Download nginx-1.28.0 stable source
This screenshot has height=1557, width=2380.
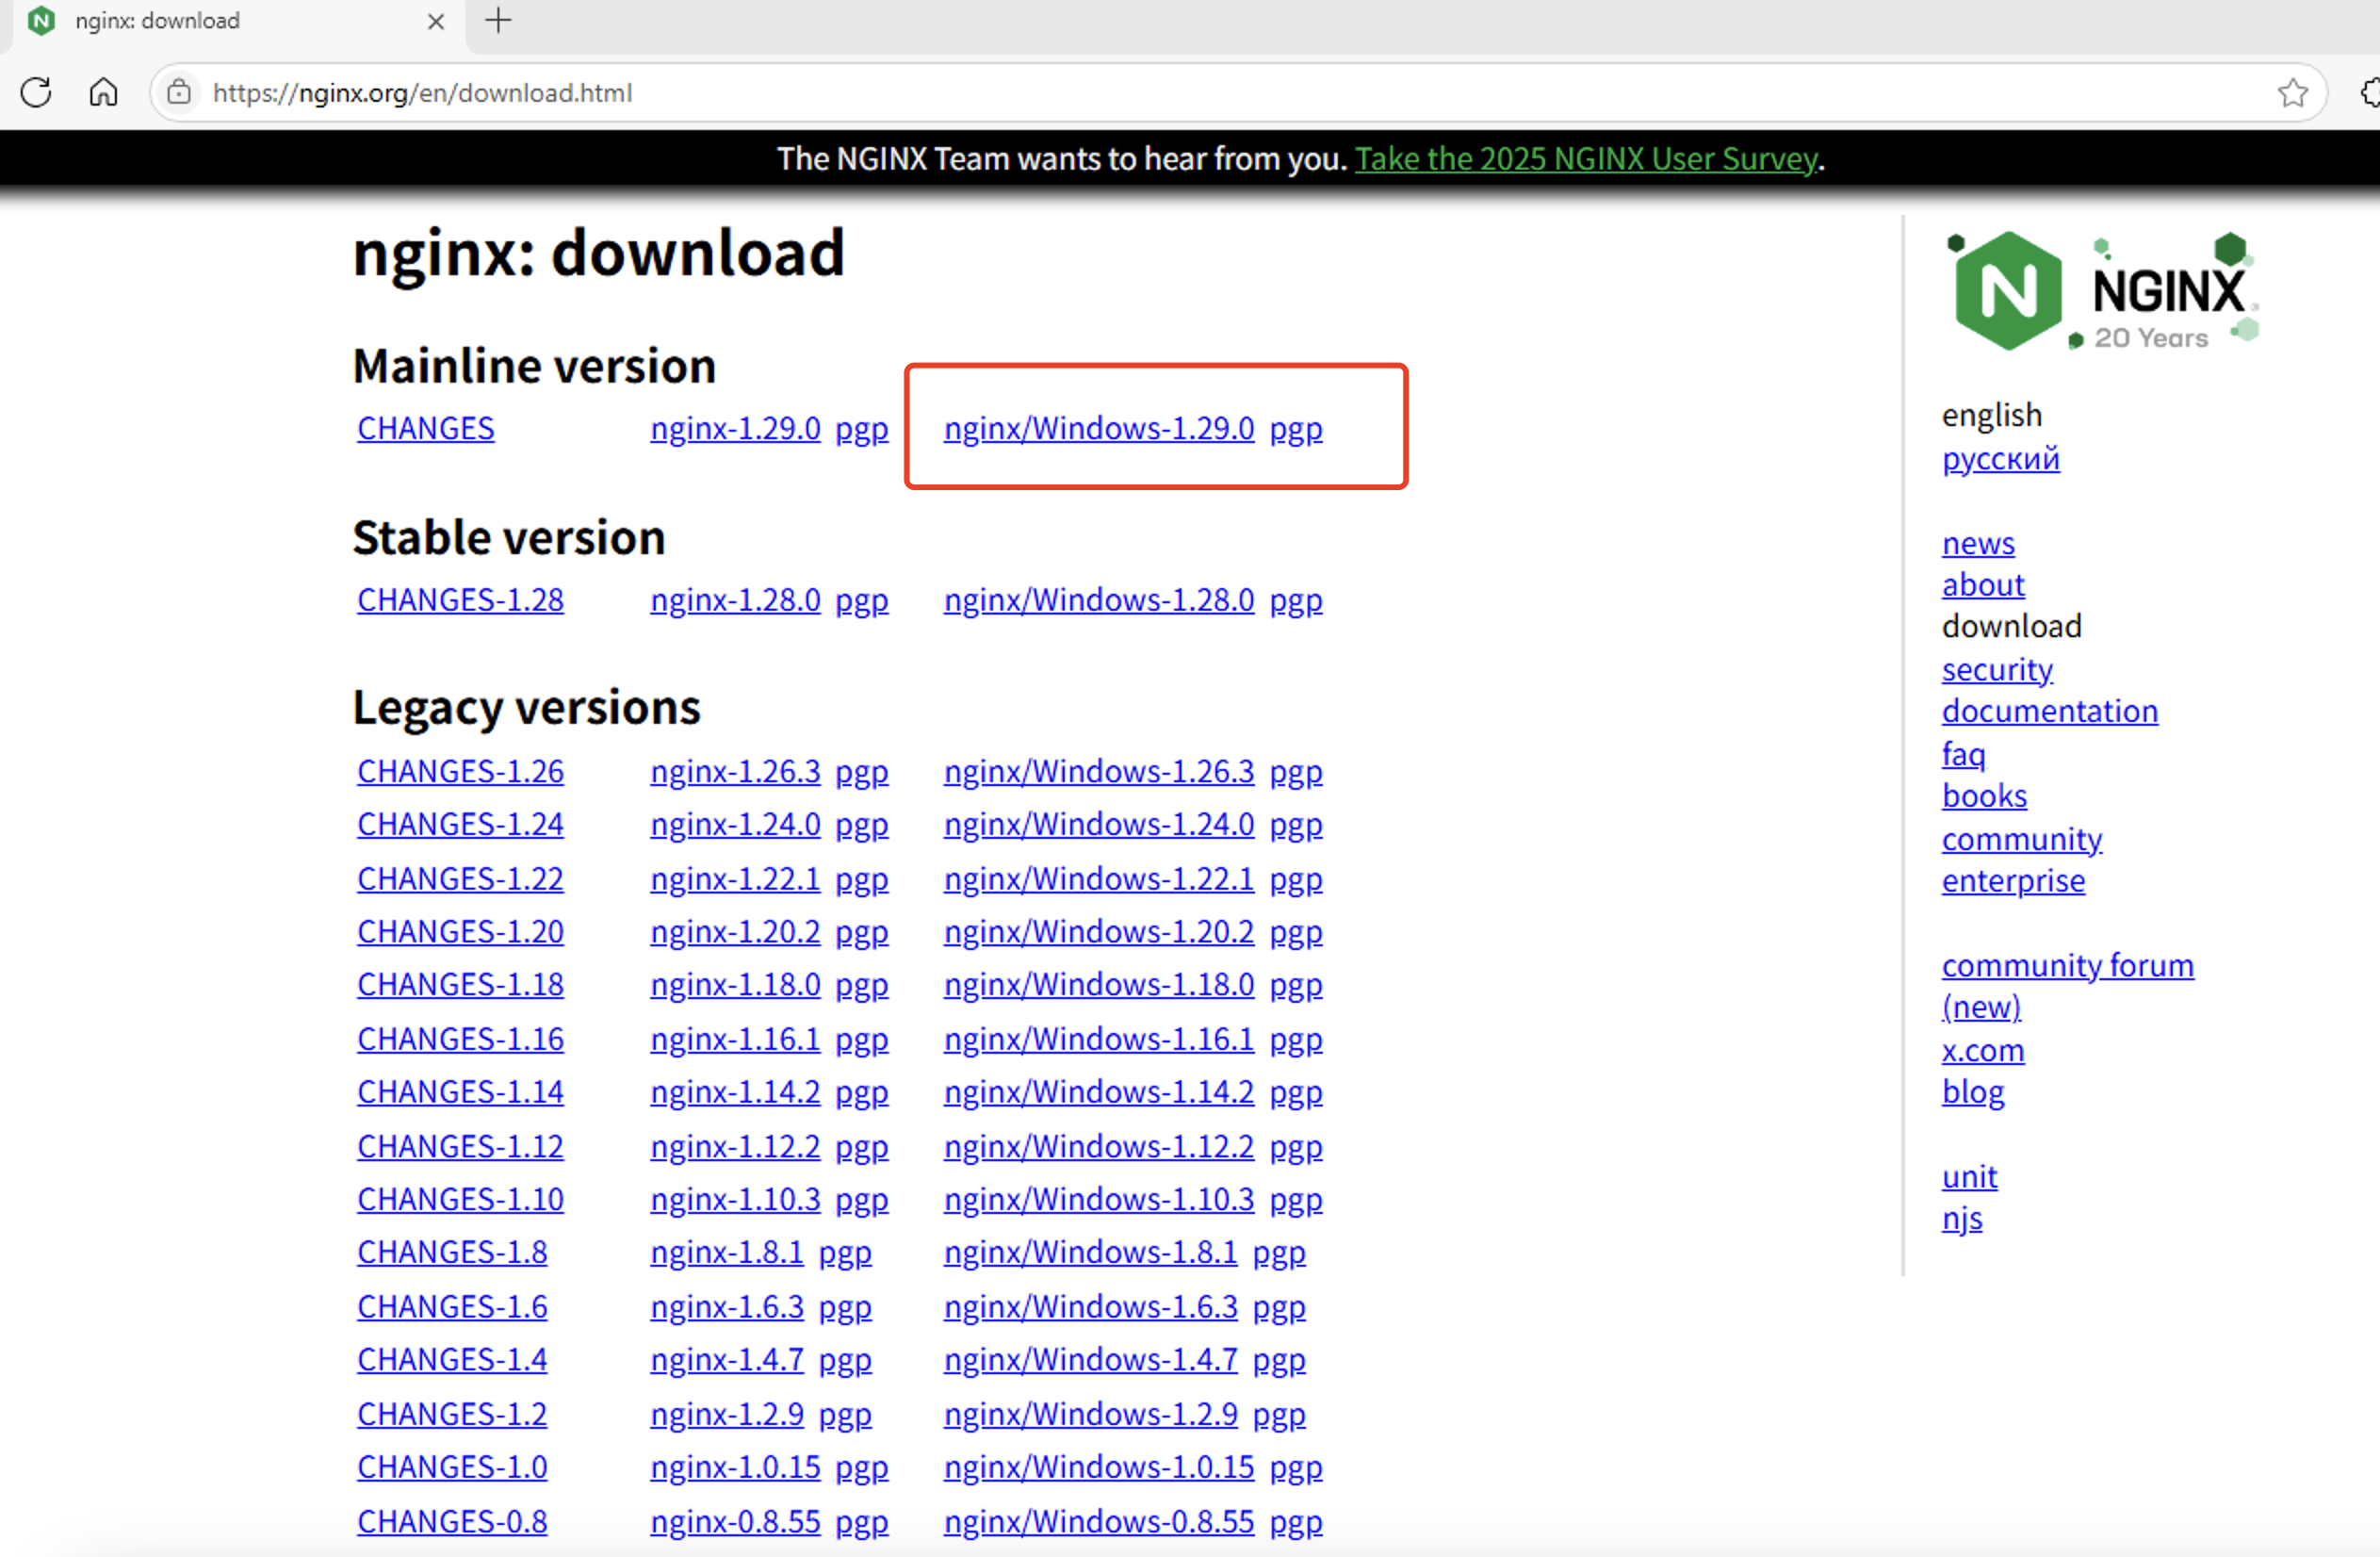tap(735, 601)
